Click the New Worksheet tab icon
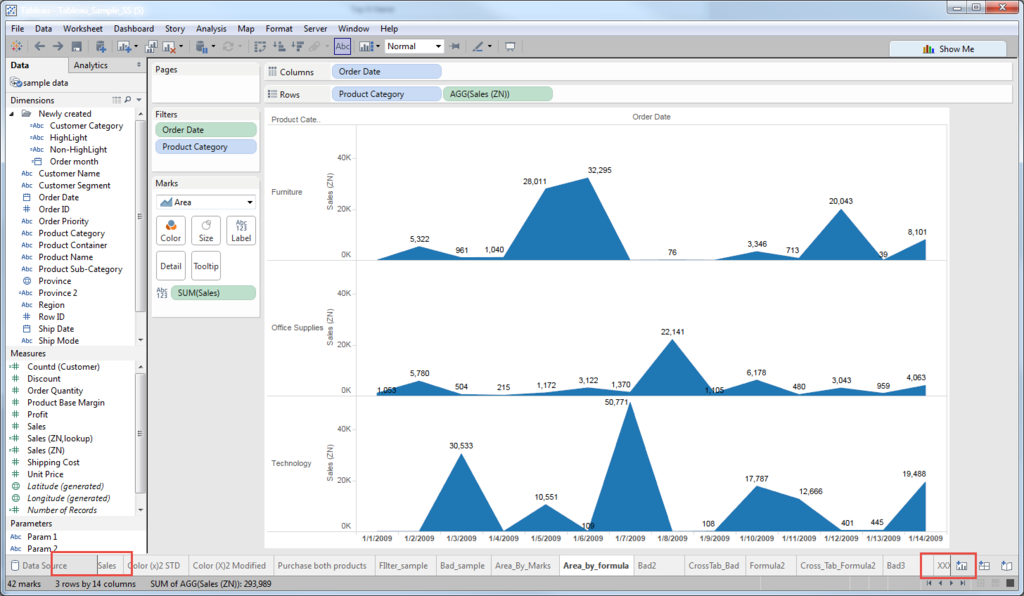The height and width of the screenshot is (596, 1024). point(961,565)
